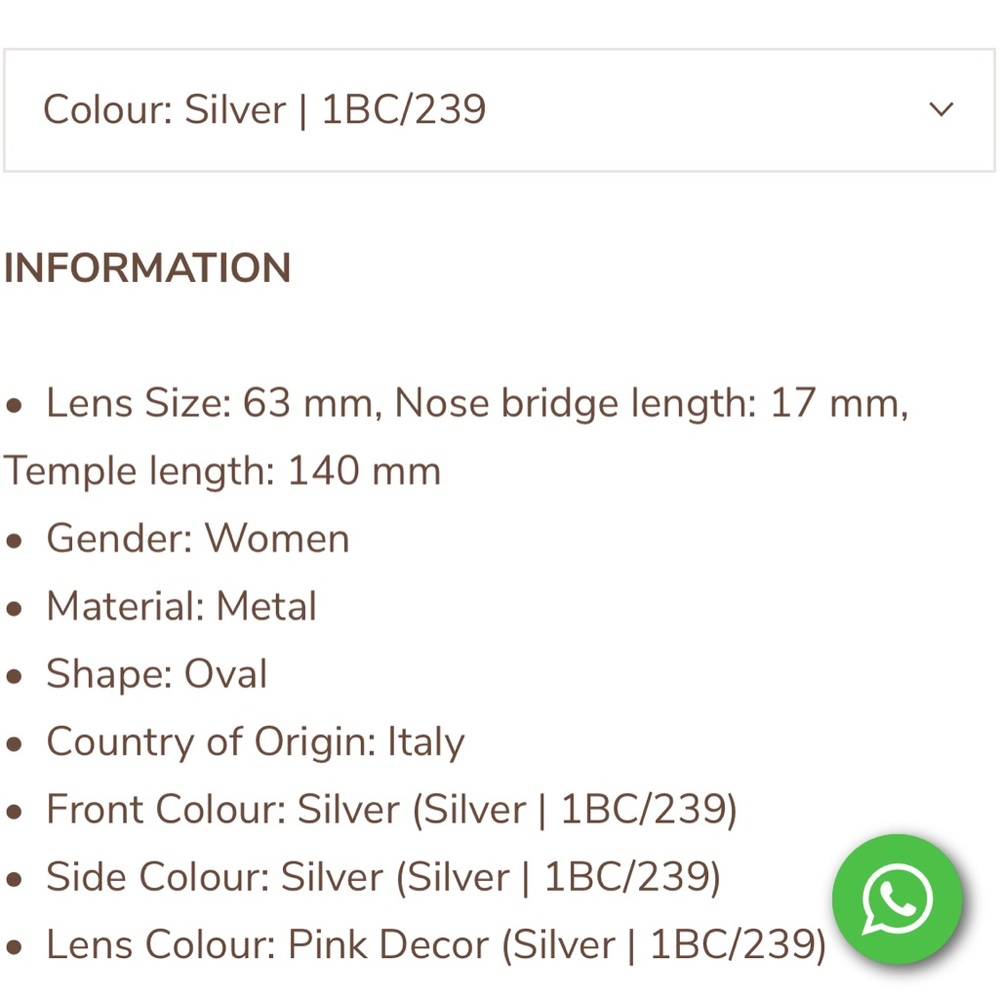Click the INFORMATION section heading
Viewport: 1000px width, 1000px height.
pos(147,268)
